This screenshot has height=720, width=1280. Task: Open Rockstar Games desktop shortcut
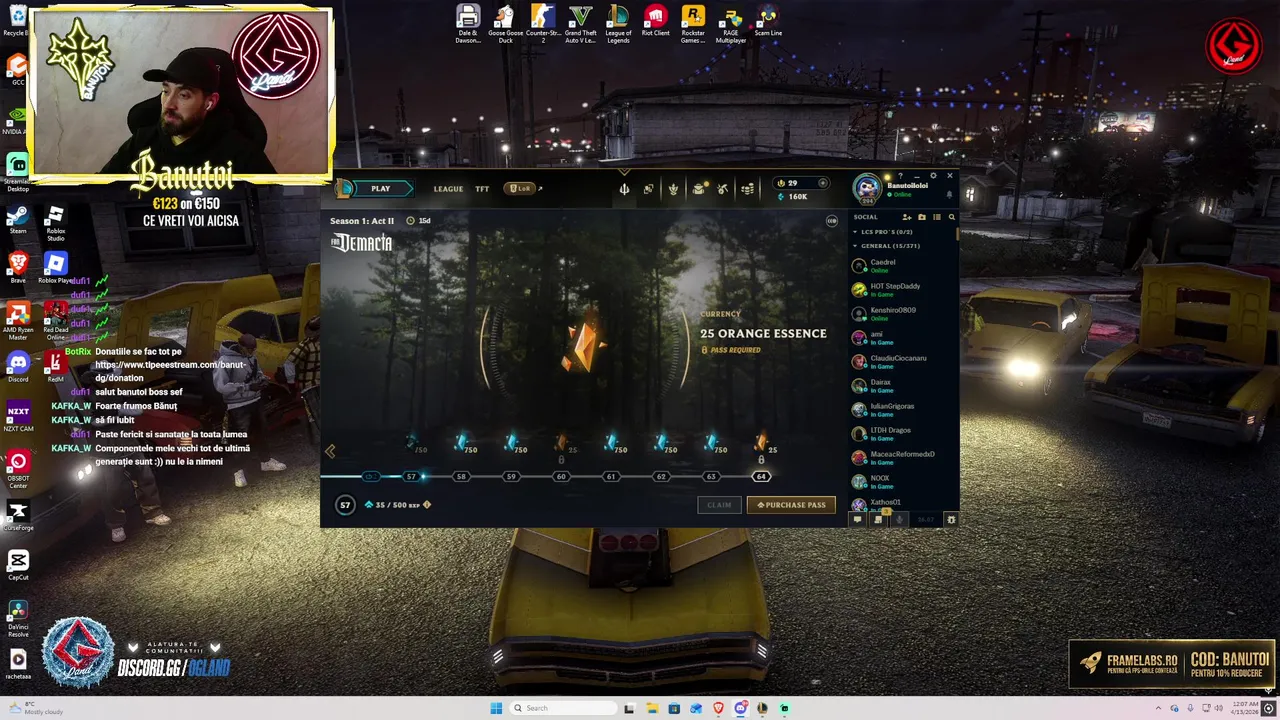(x=693, y=23)
